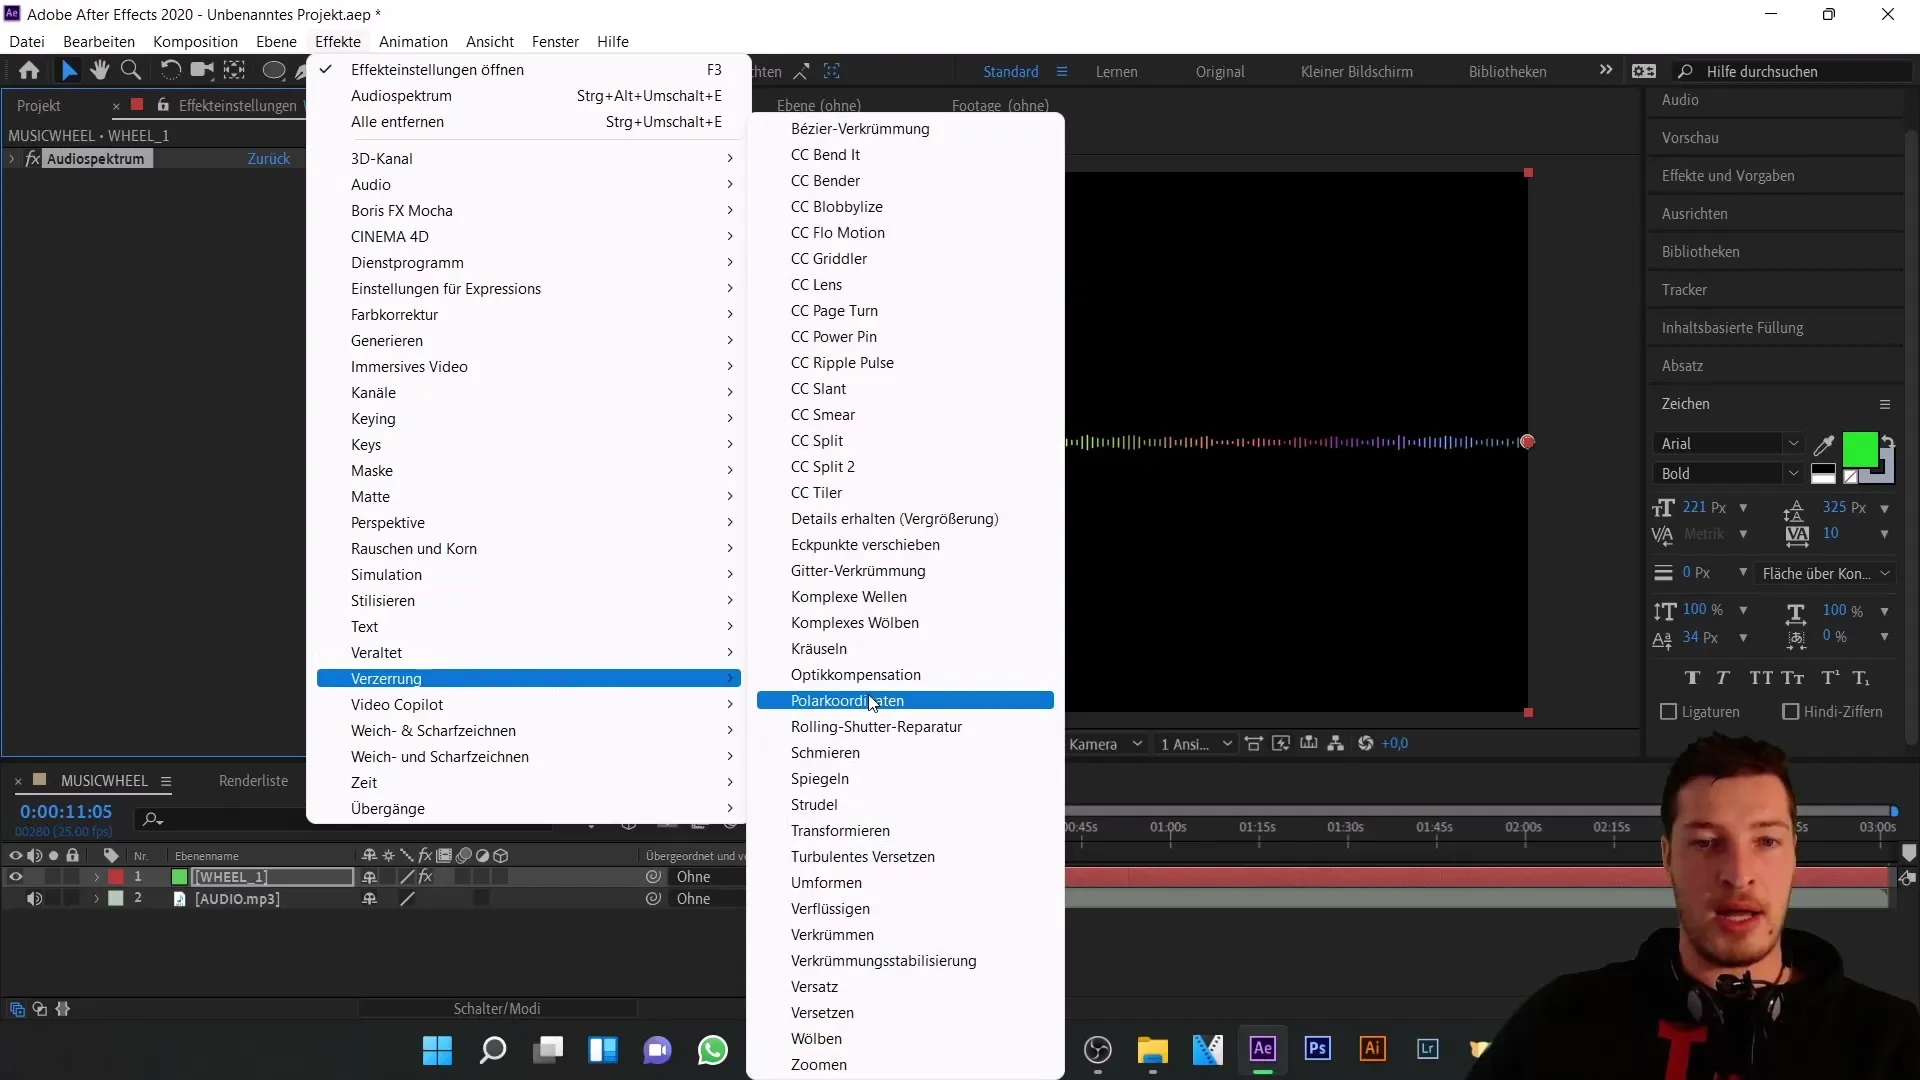Click the red label color of WHEEL_1
The image size is (1920, 1080).
coord(116,877)
